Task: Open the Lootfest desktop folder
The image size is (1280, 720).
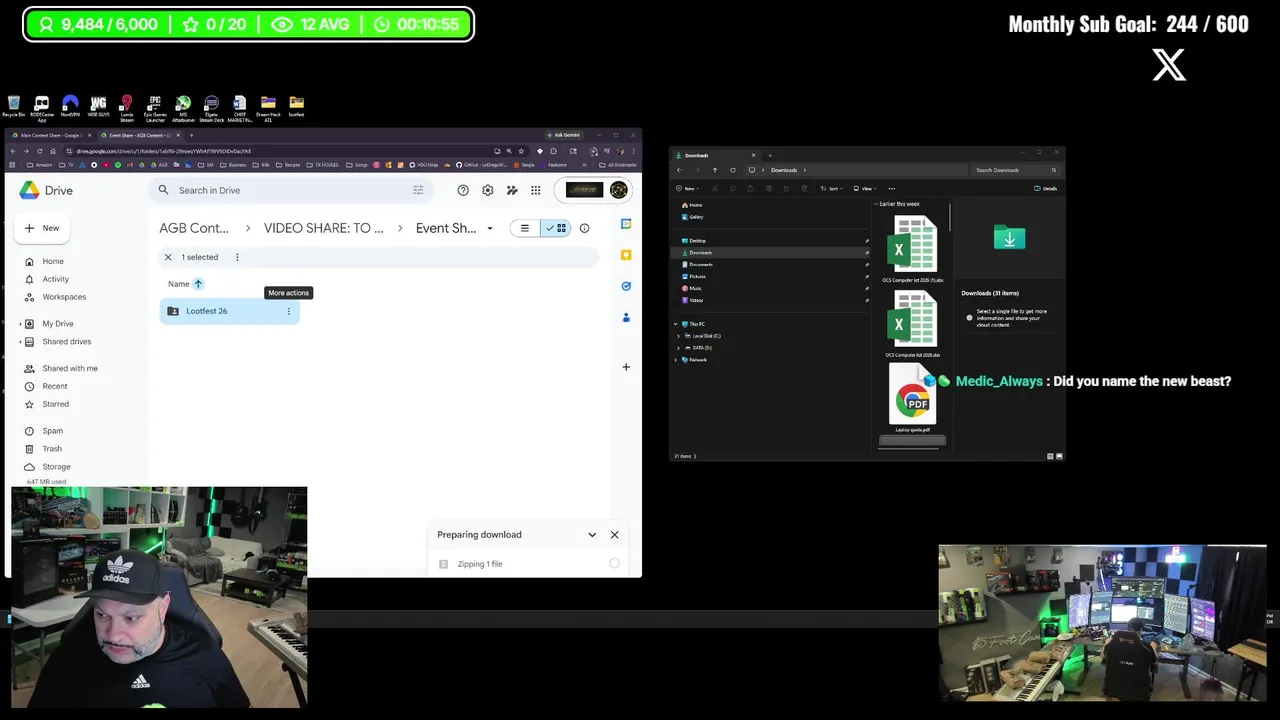Action: point(296,107)
